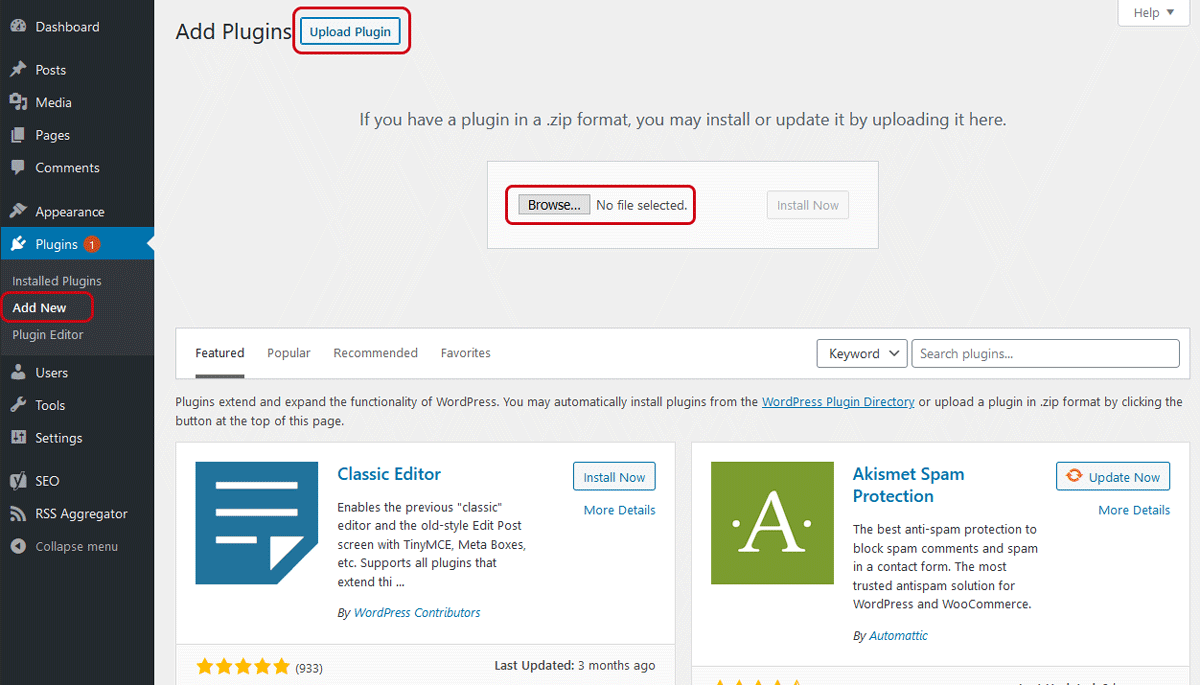Screen dimensions: 1200x685
Task: Click the Tools wrench icon
Action: point(18,405)
